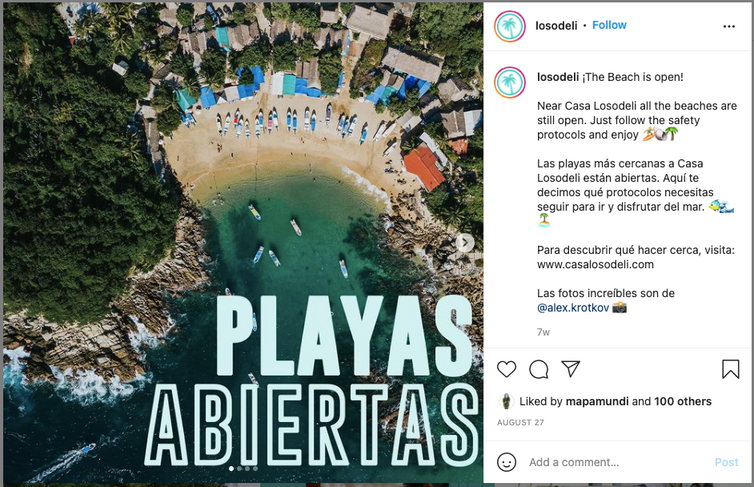754x487 pixels.
Task: Share the post via paper plane icon
Action: click(571, 369)
